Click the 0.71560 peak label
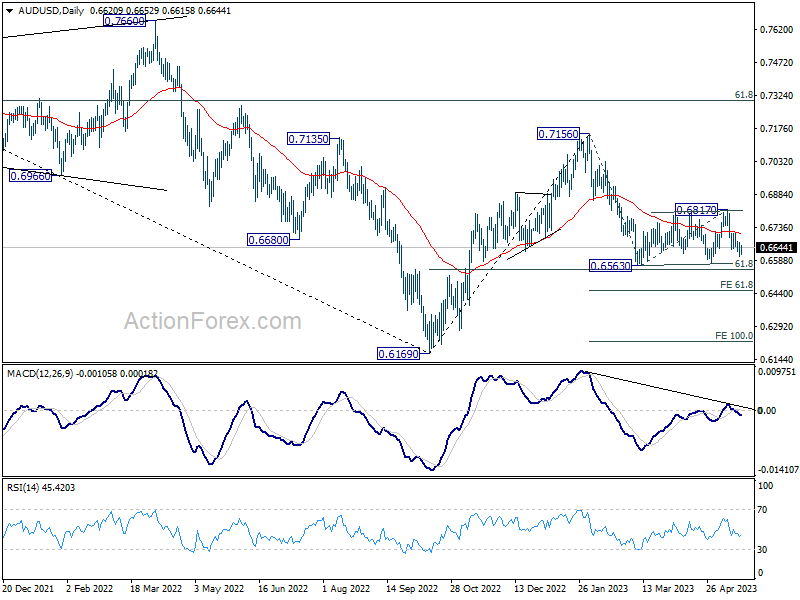Viewport: 800px width, 600px height. tap(559, 134)
